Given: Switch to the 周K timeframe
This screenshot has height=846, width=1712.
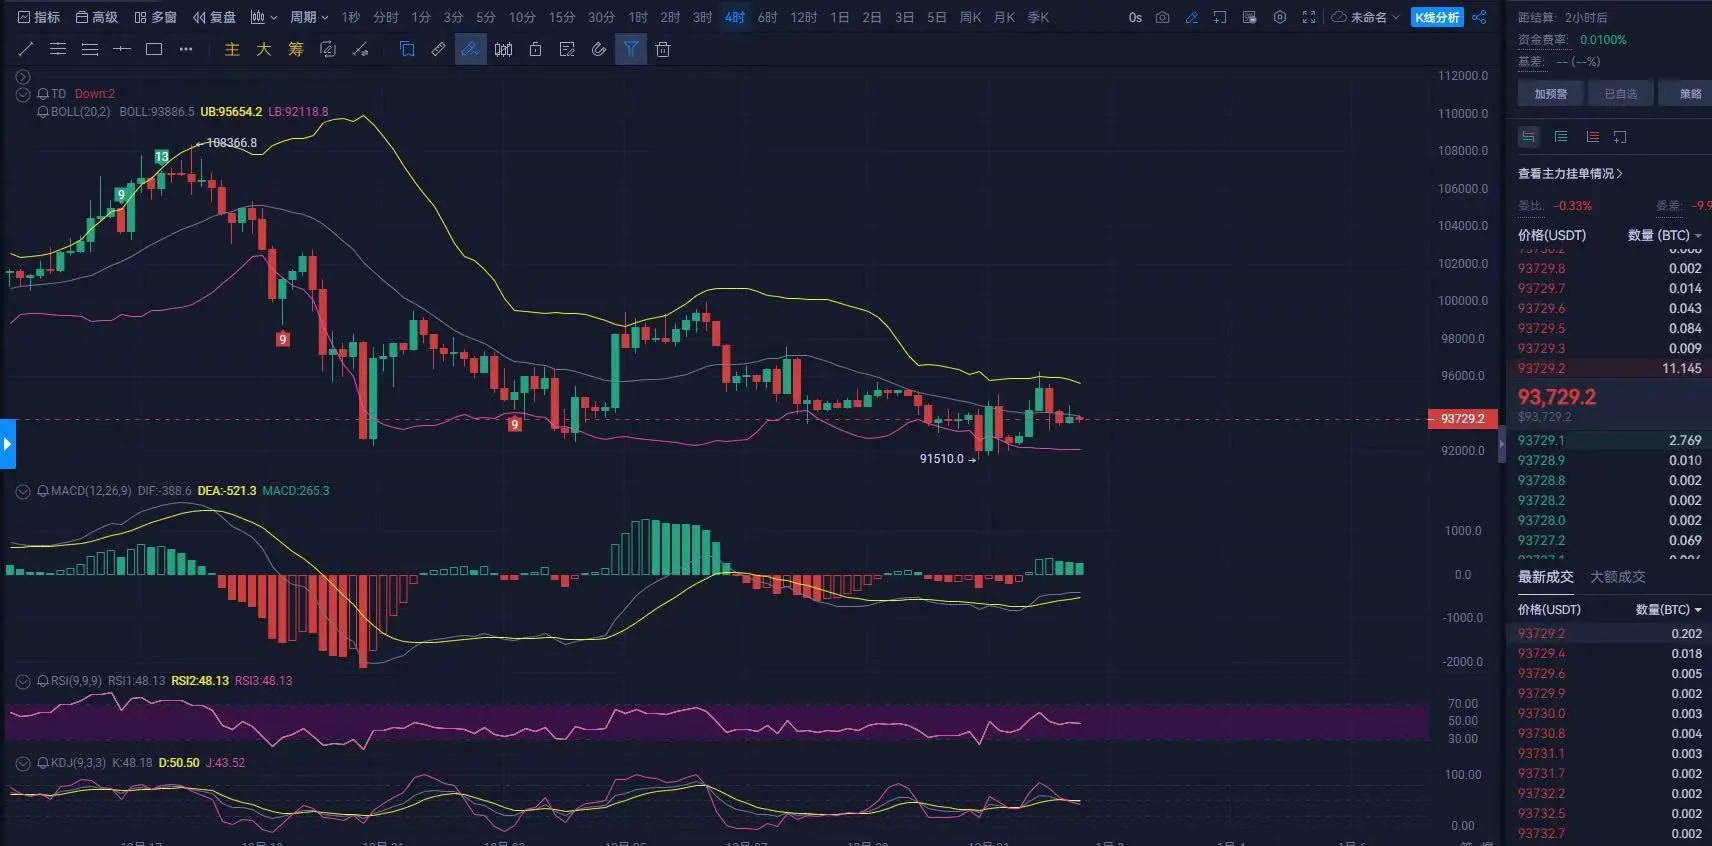Looking at the screenshot, I should 970,17.
